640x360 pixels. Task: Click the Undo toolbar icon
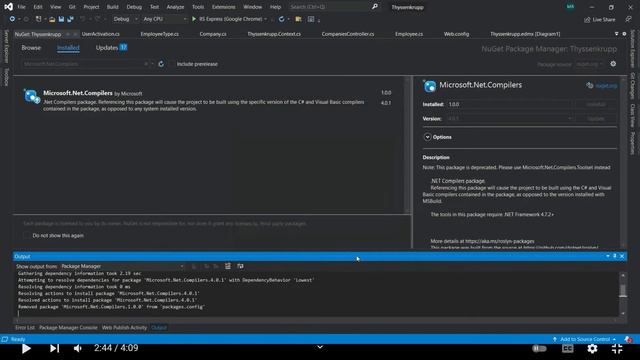[83, 19]
